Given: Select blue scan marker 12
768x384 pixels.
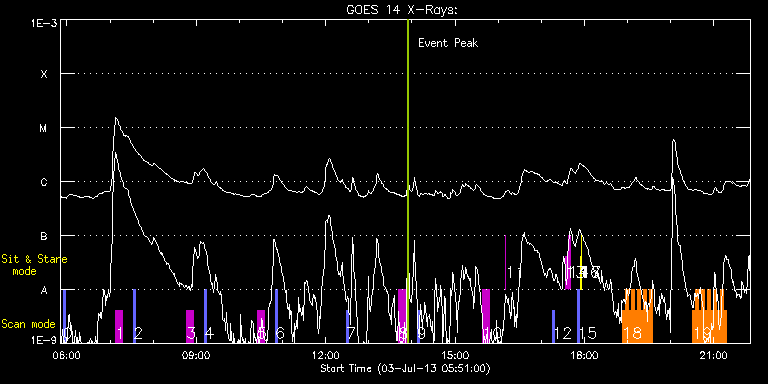Looking at the screenshot, I should coord(553,326).
